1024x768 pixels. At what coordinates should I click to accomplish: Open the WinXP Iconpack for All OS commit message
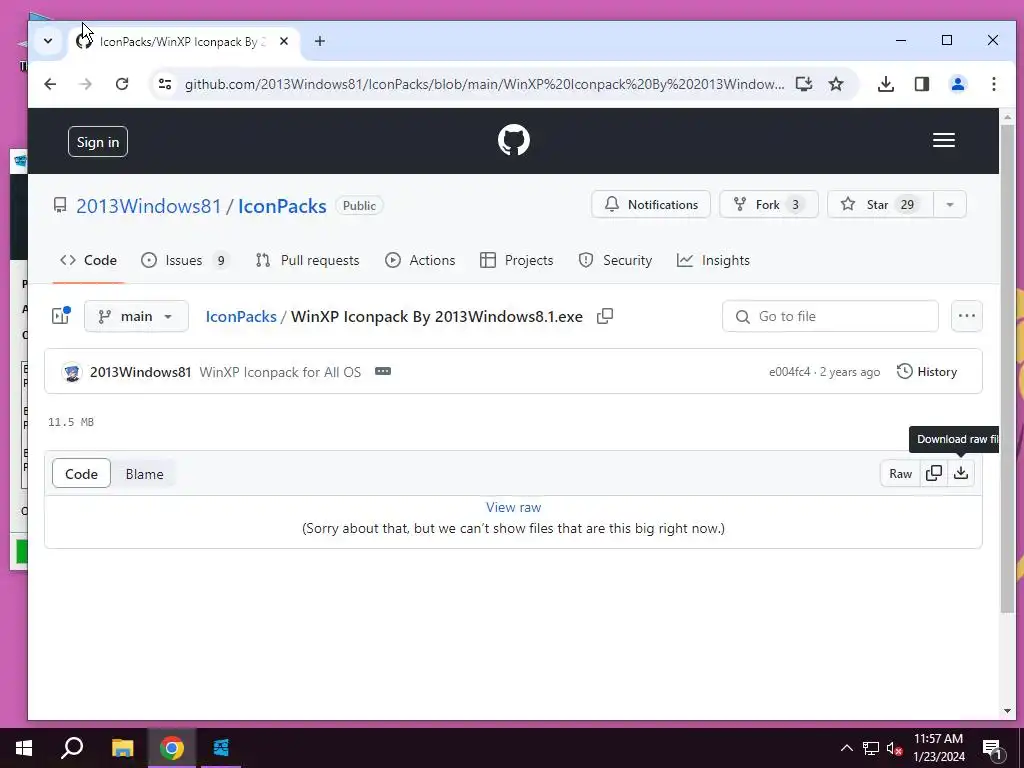point(280,372)
